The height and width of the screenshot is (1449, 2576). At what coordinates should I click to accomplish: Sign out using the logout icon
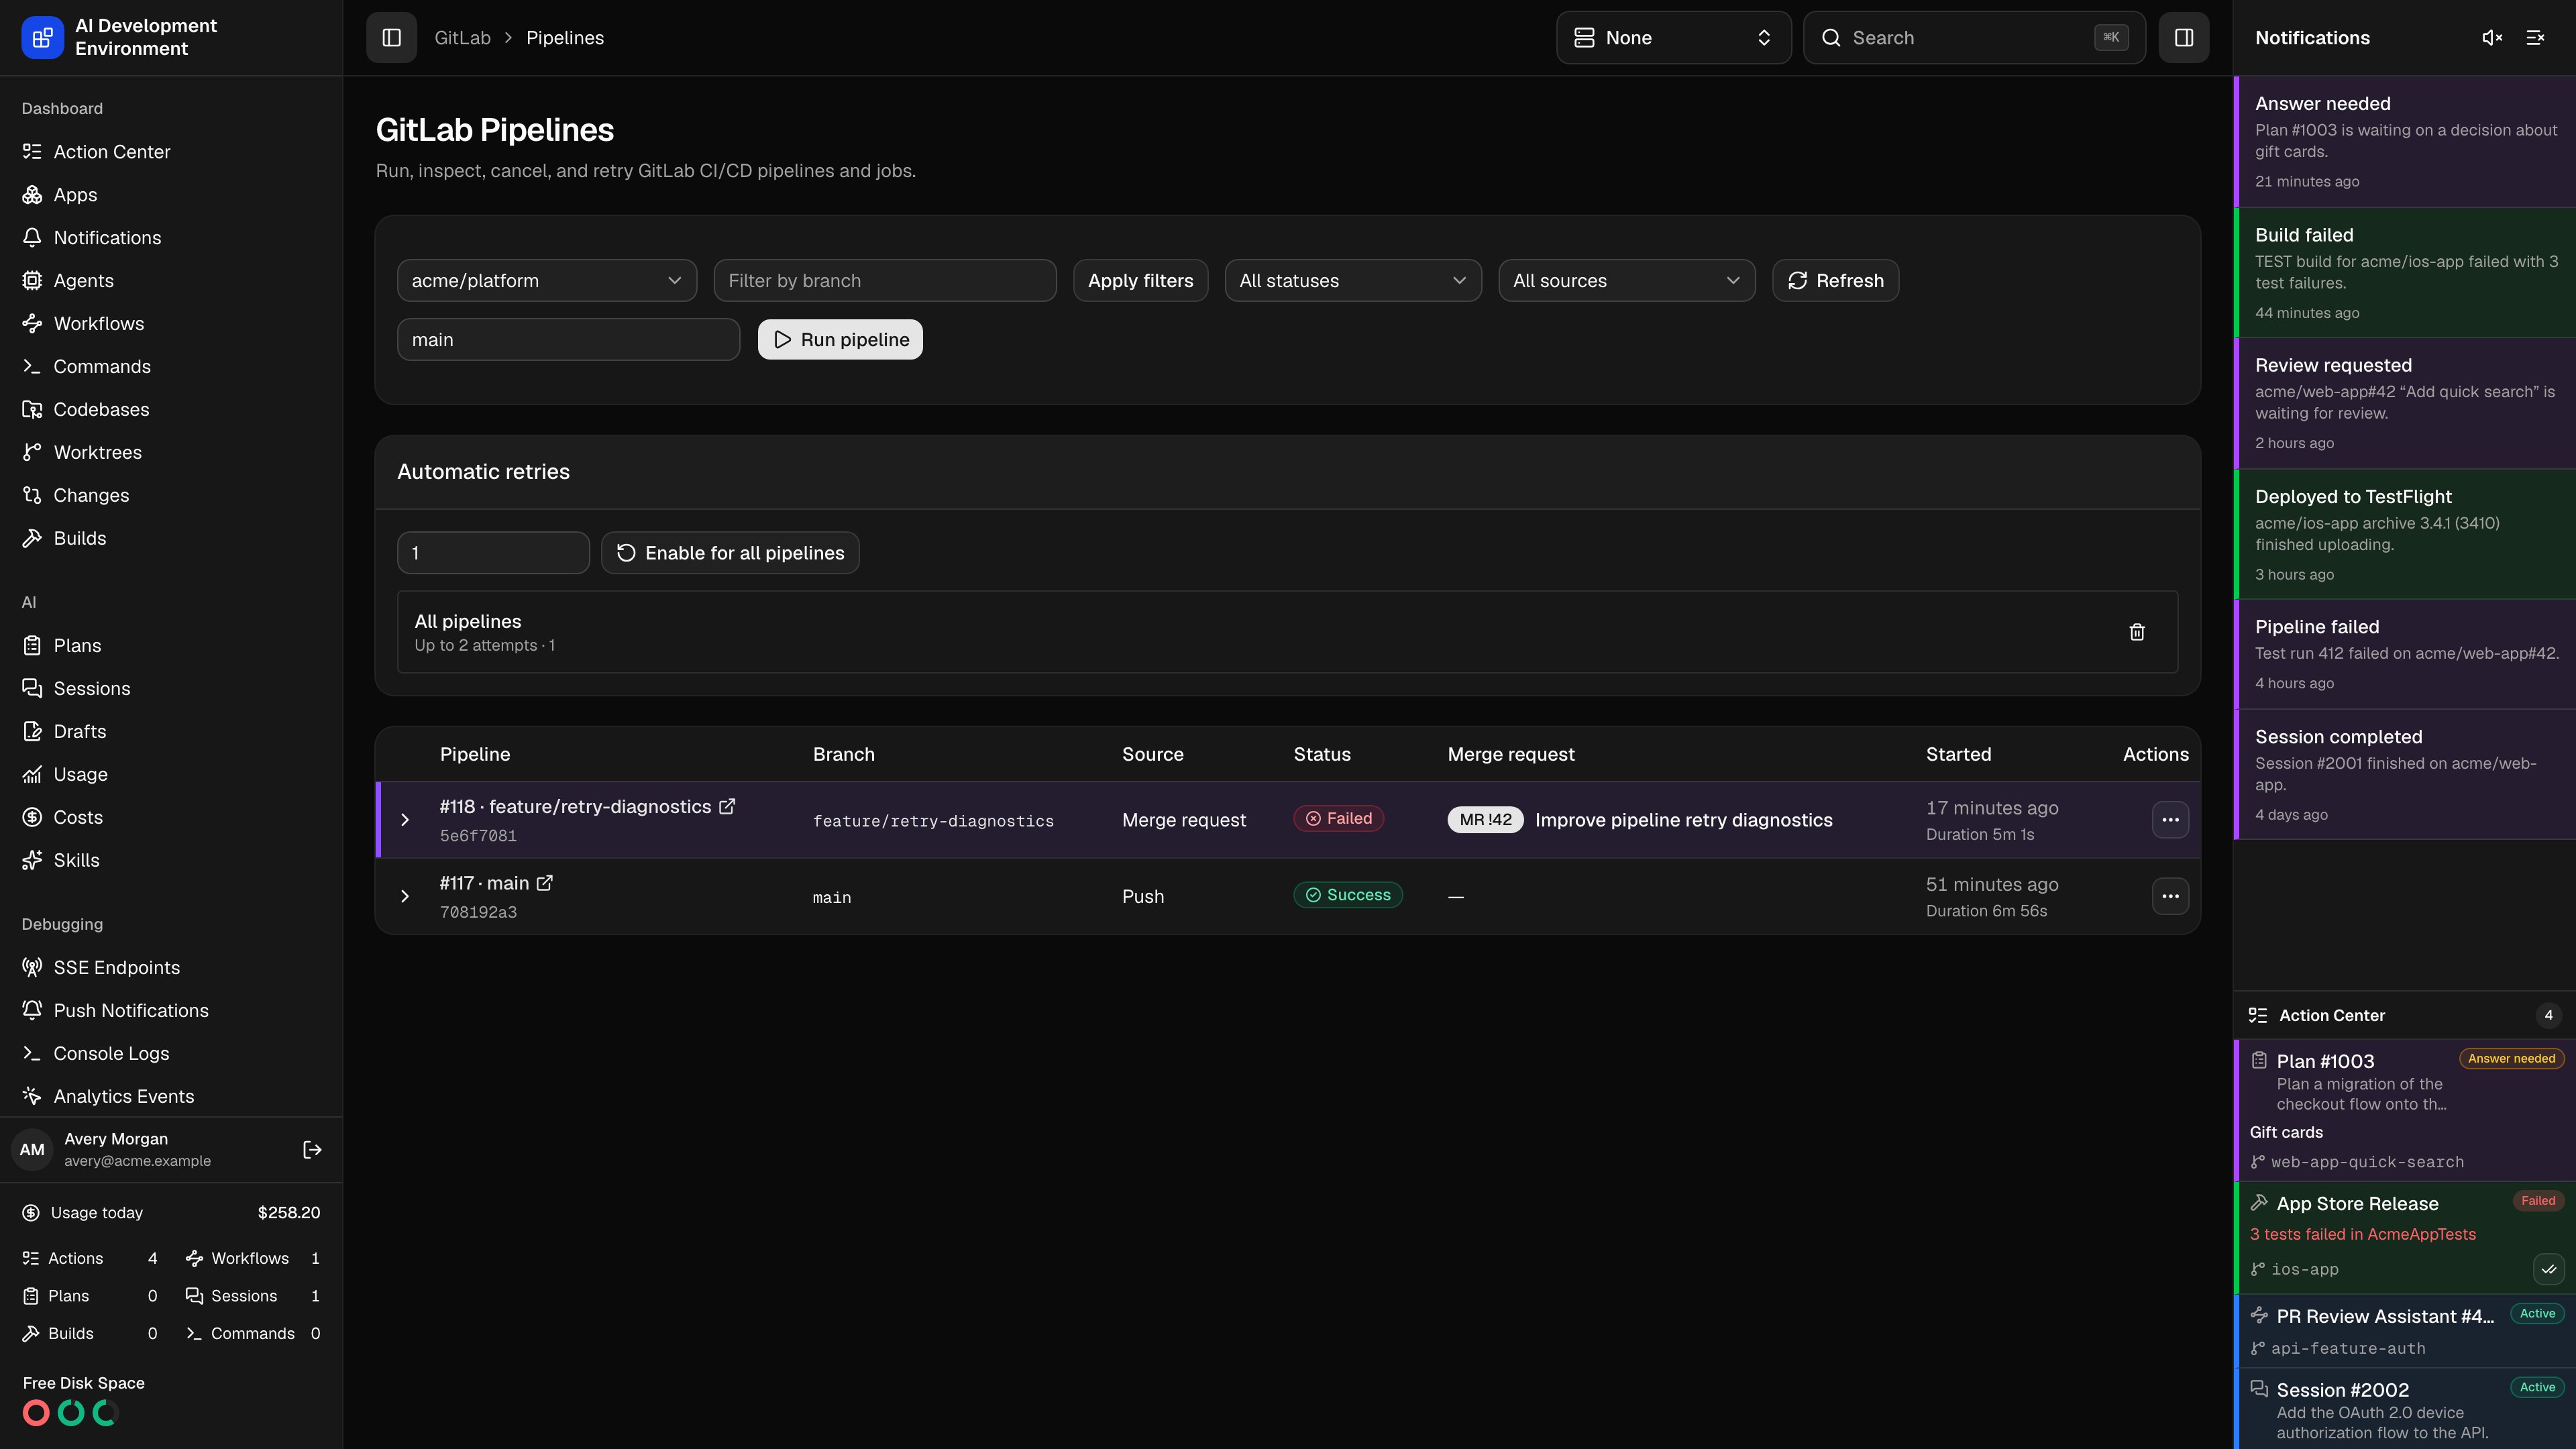coord(312,1149)
